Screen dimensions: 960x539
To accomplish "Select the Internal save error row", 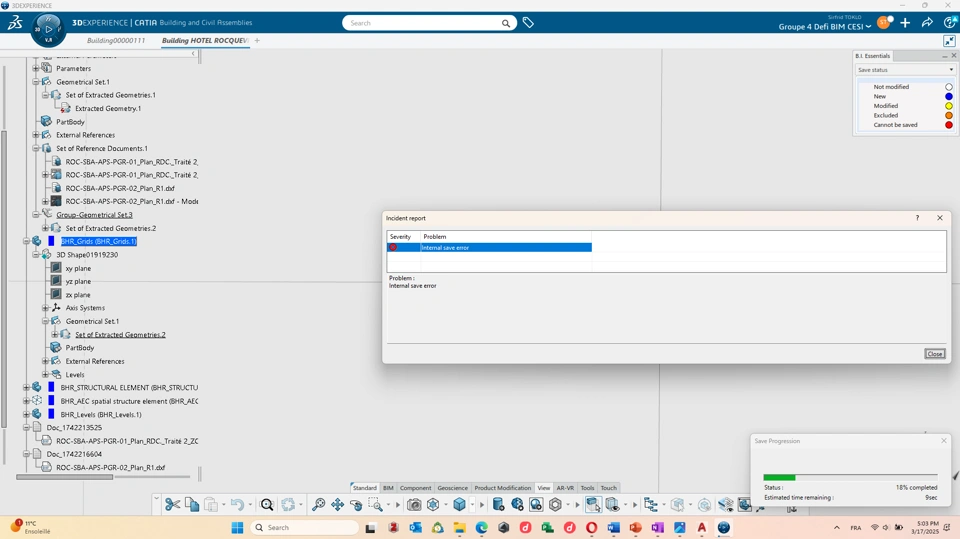I will click(x=489, y=247).
